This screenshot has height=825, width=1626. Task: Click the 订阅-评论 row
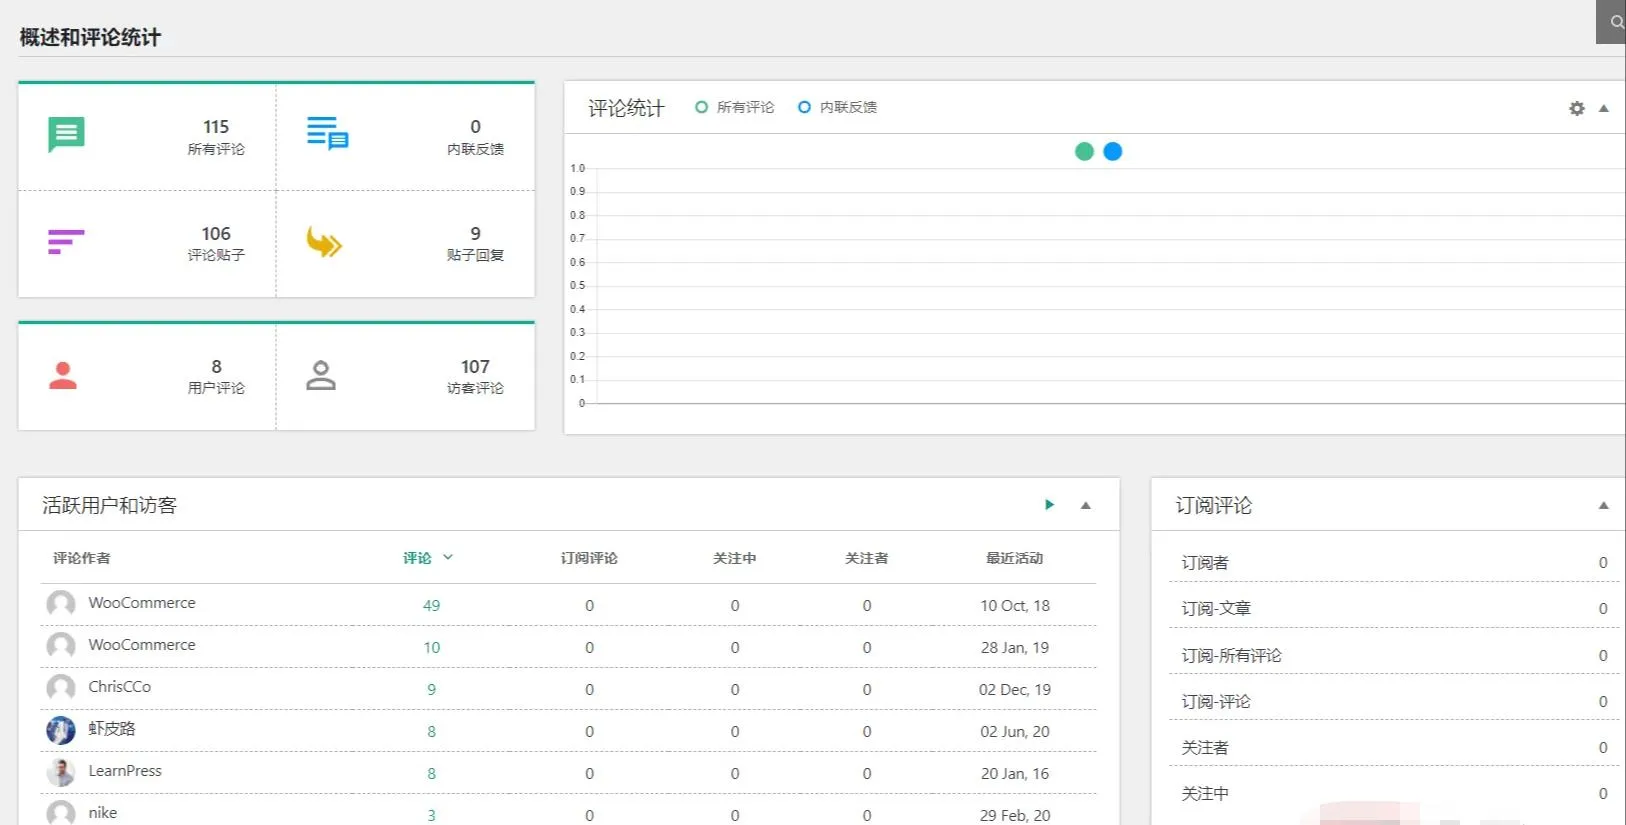(1394, 702)
